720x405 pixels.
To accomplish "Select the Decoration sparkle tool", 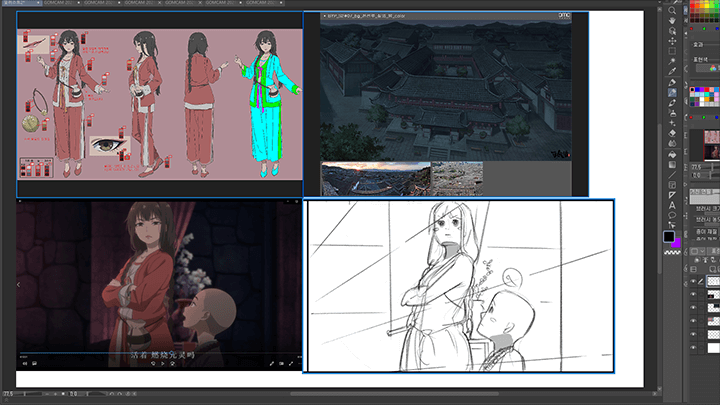I will [x=672, y=123].
